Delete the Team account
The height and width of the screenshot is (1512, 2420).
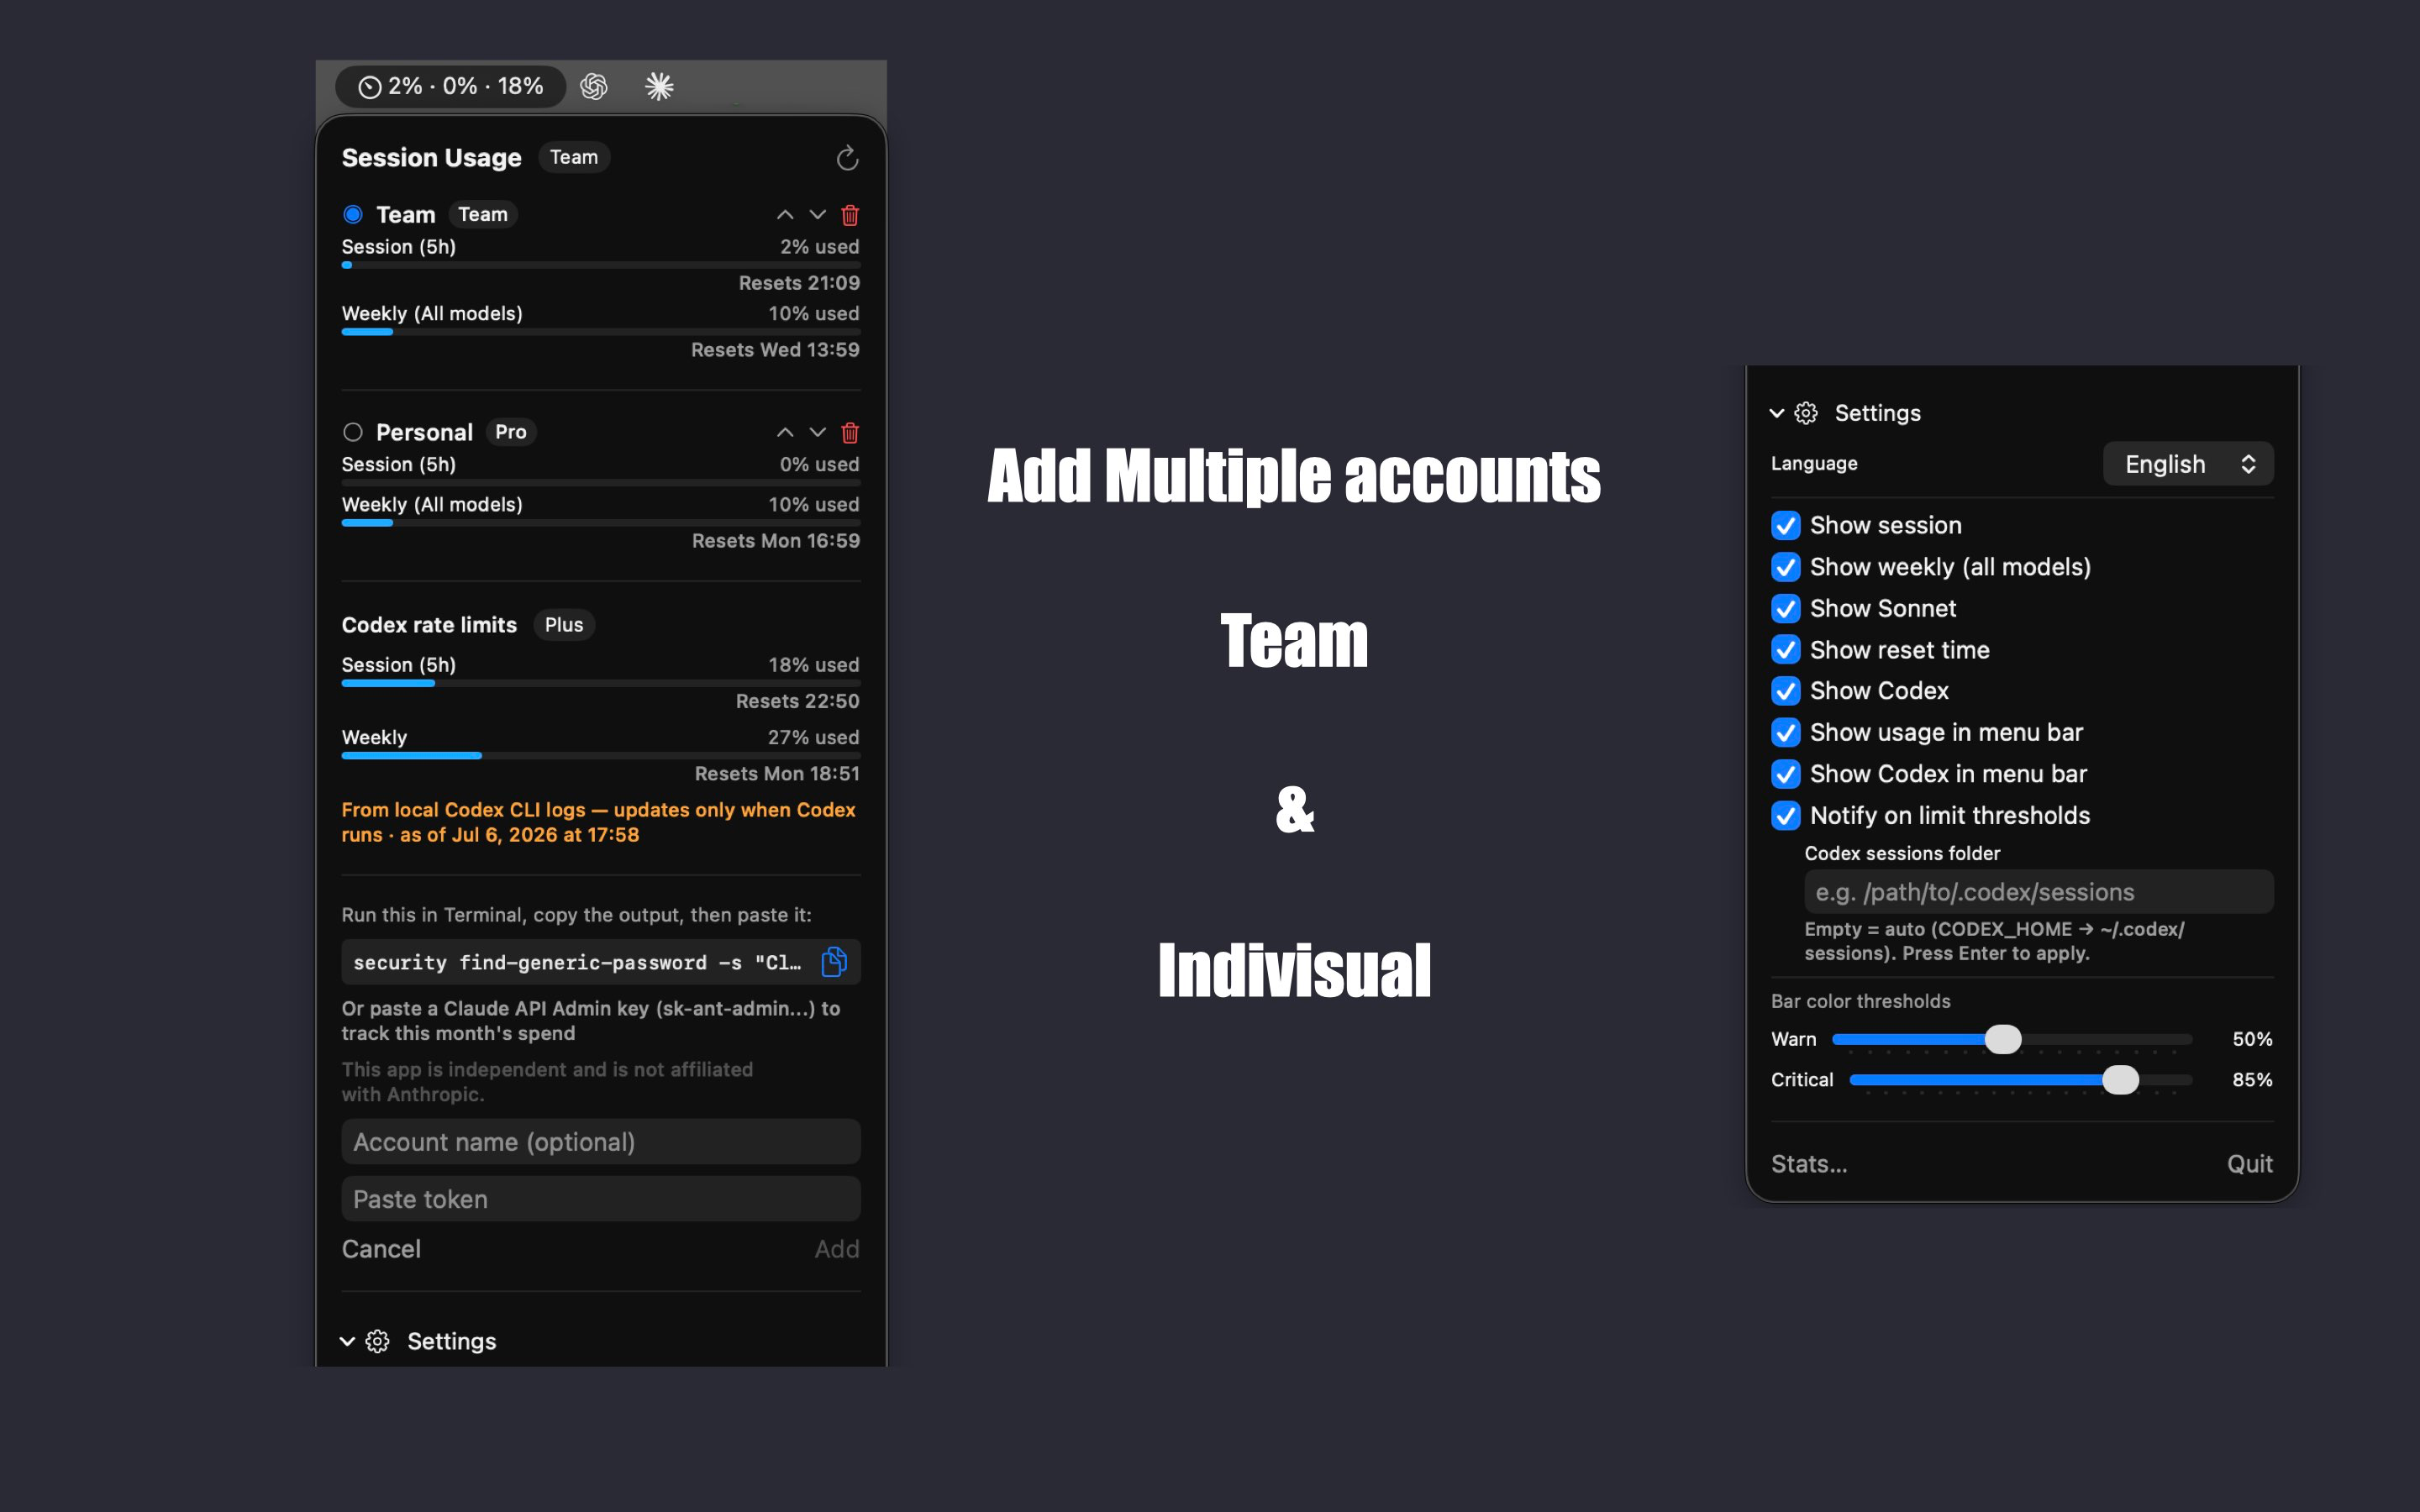[x=850, y=215]
